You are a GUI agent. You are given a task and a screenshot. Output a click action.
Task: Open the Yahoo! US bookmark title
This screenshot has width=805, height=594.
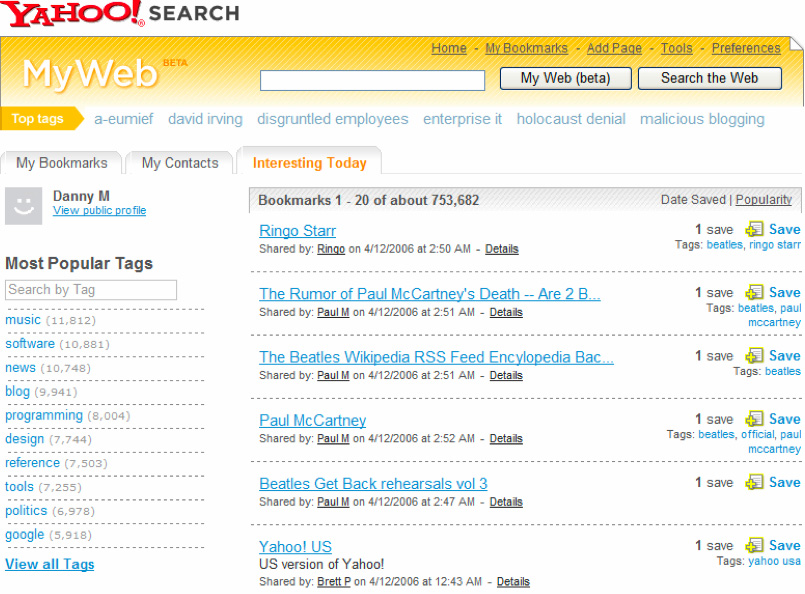(295, 547)
